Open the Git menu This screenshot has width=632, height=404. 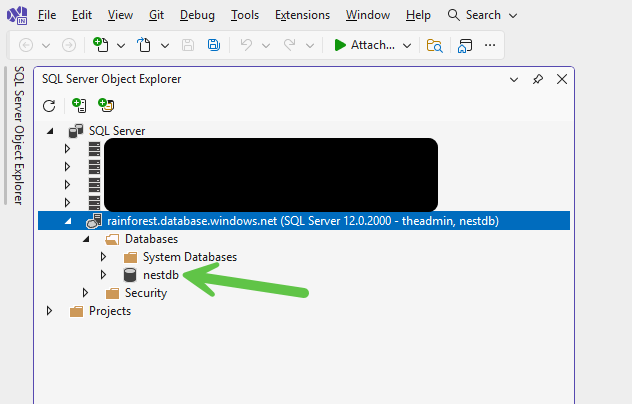pyautogui.click(x=156, y=15)
